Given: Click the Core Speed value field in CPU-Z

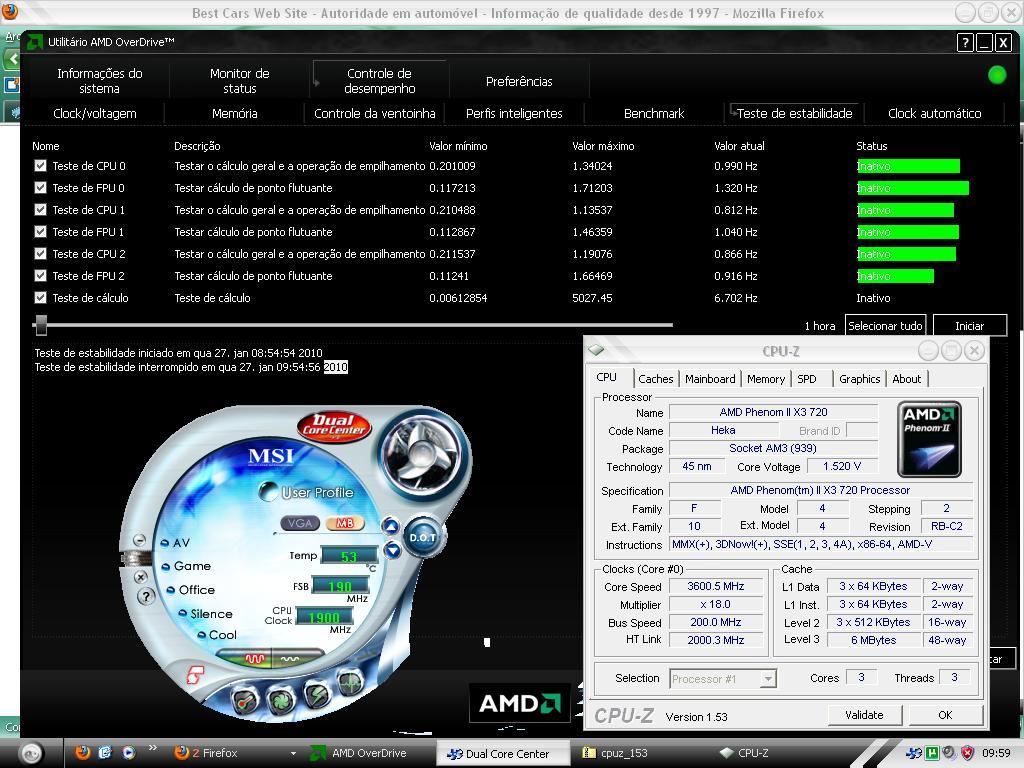Looking at the screenshot, I should pyautogui.click(x=716, y=586).
